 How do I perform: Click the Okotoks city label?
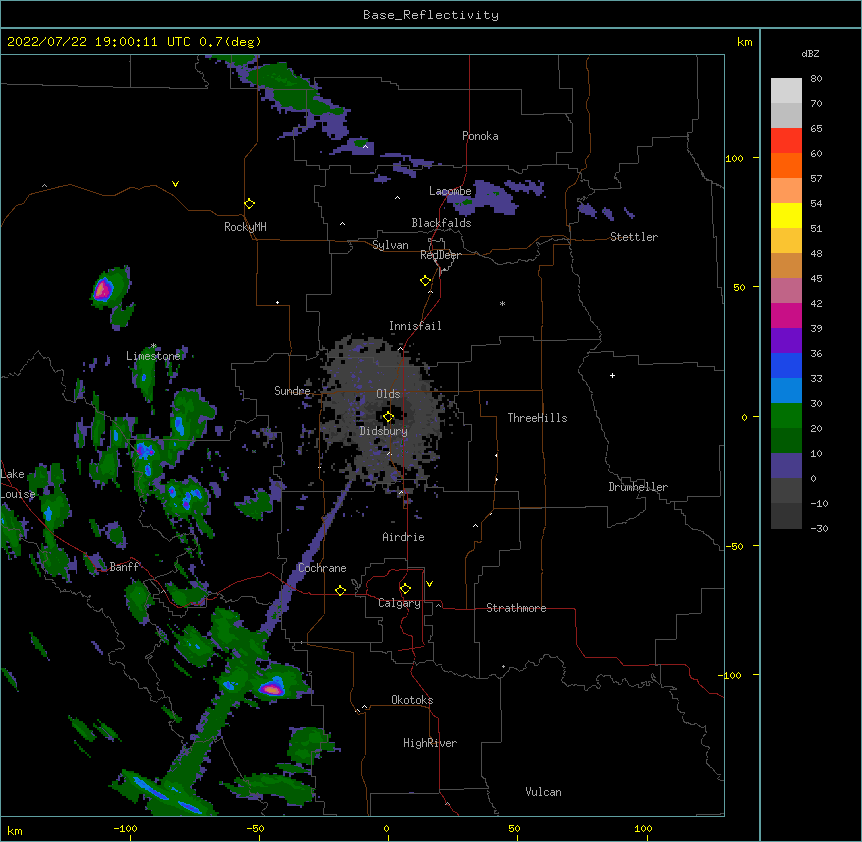coord(412,700)
